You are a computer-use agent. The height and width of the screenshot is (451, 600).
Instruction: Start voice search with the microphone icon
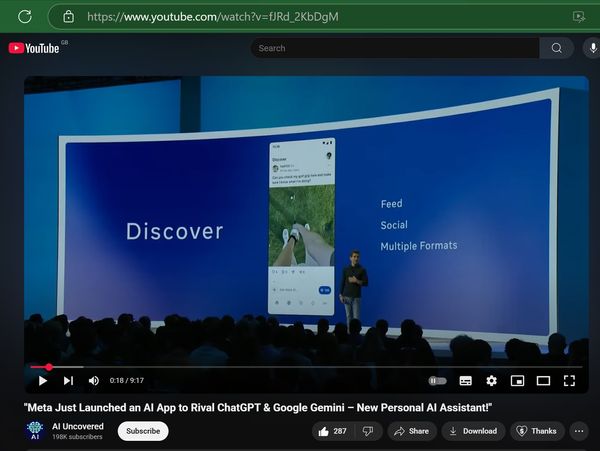[593, 48]
